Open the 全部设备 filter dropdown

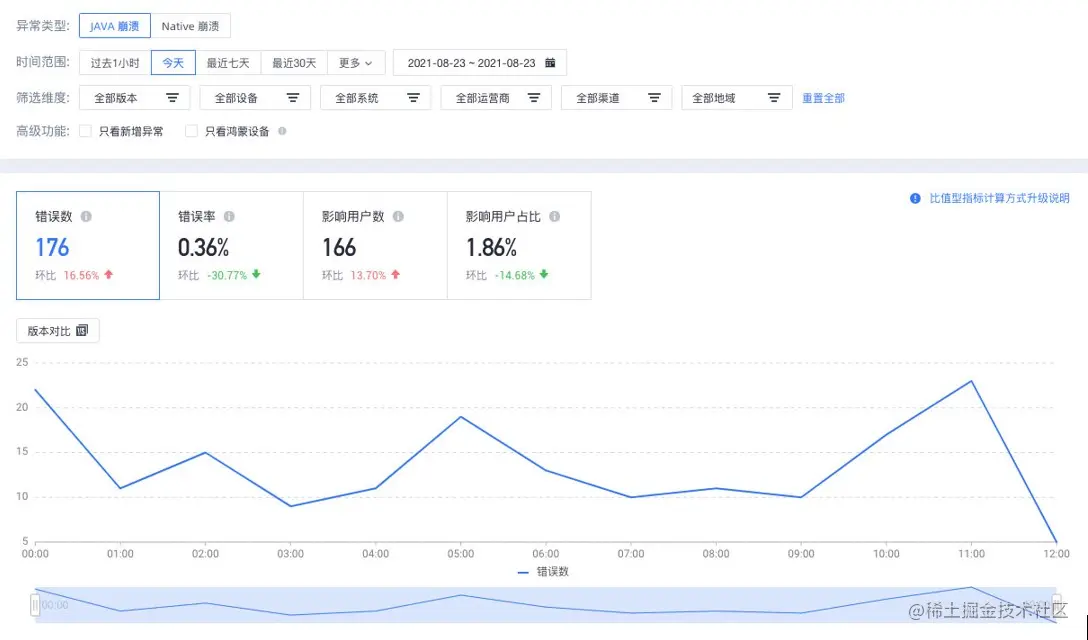point(255,98)
